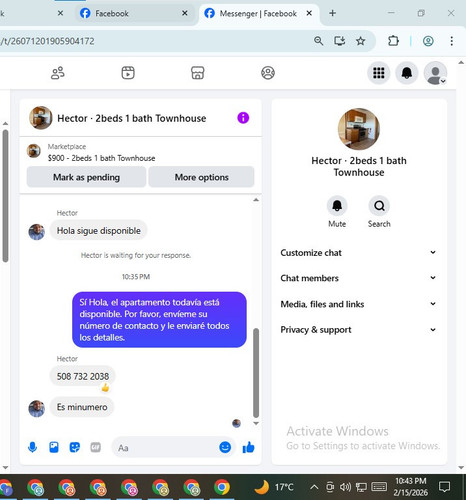The width and height of the screenshot is (466, 500).
Task: Open the Chrome profile icon
Action: tap(428, 41)
